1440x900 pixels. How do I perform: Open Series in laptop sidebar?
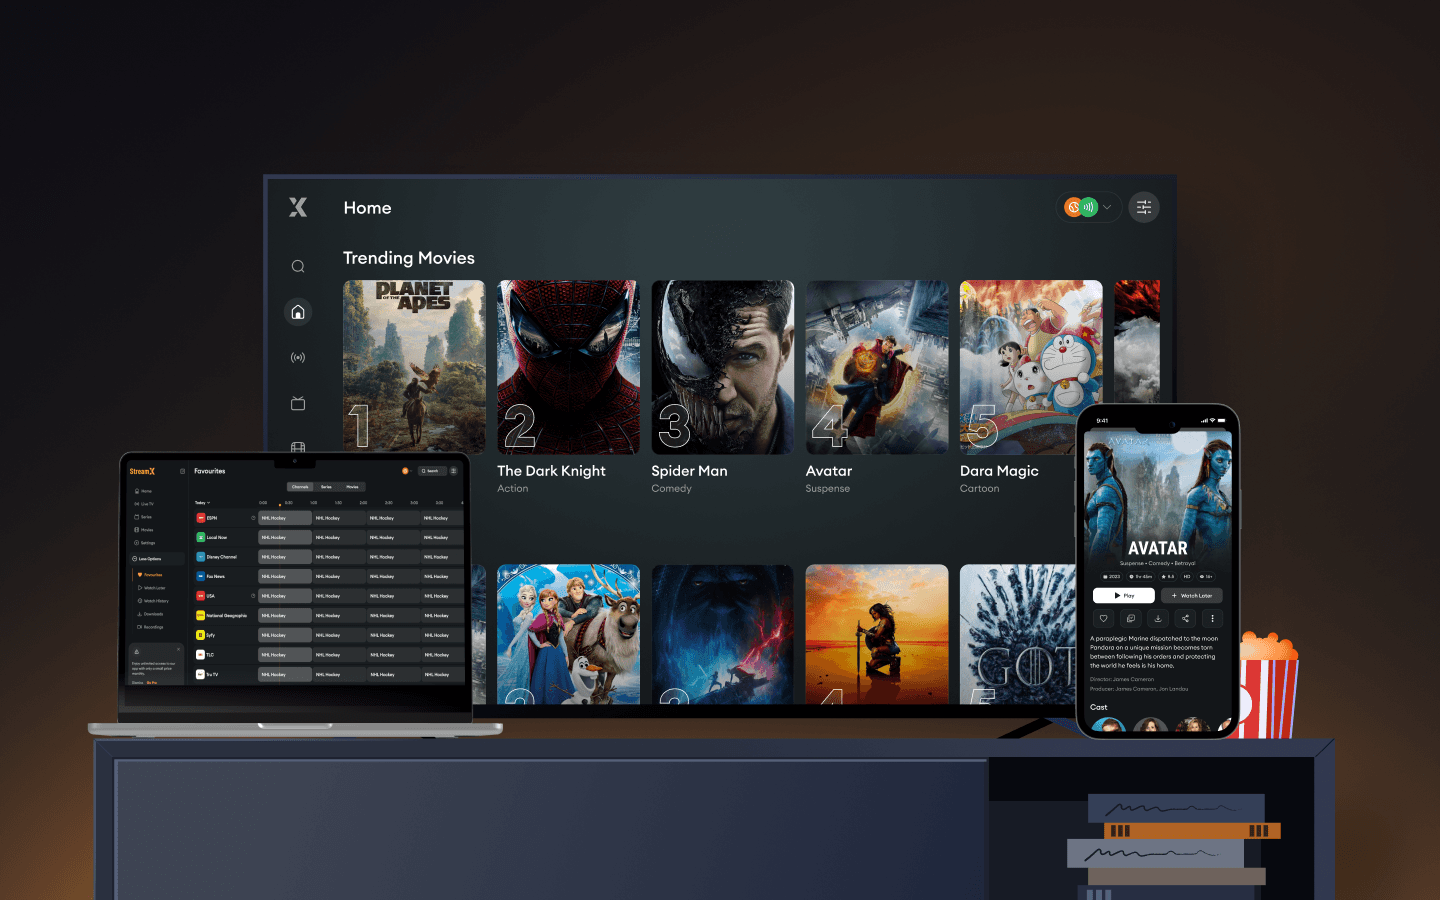click(x=143, y=517)
